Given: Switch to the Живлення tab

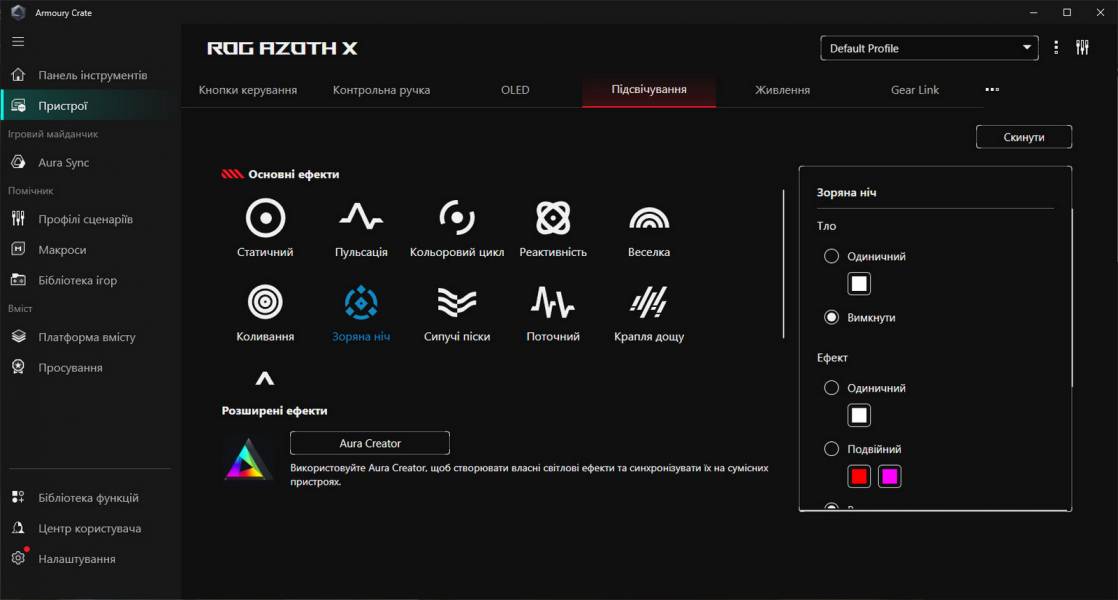Looking at the screenshot, I should coord(782,89).
